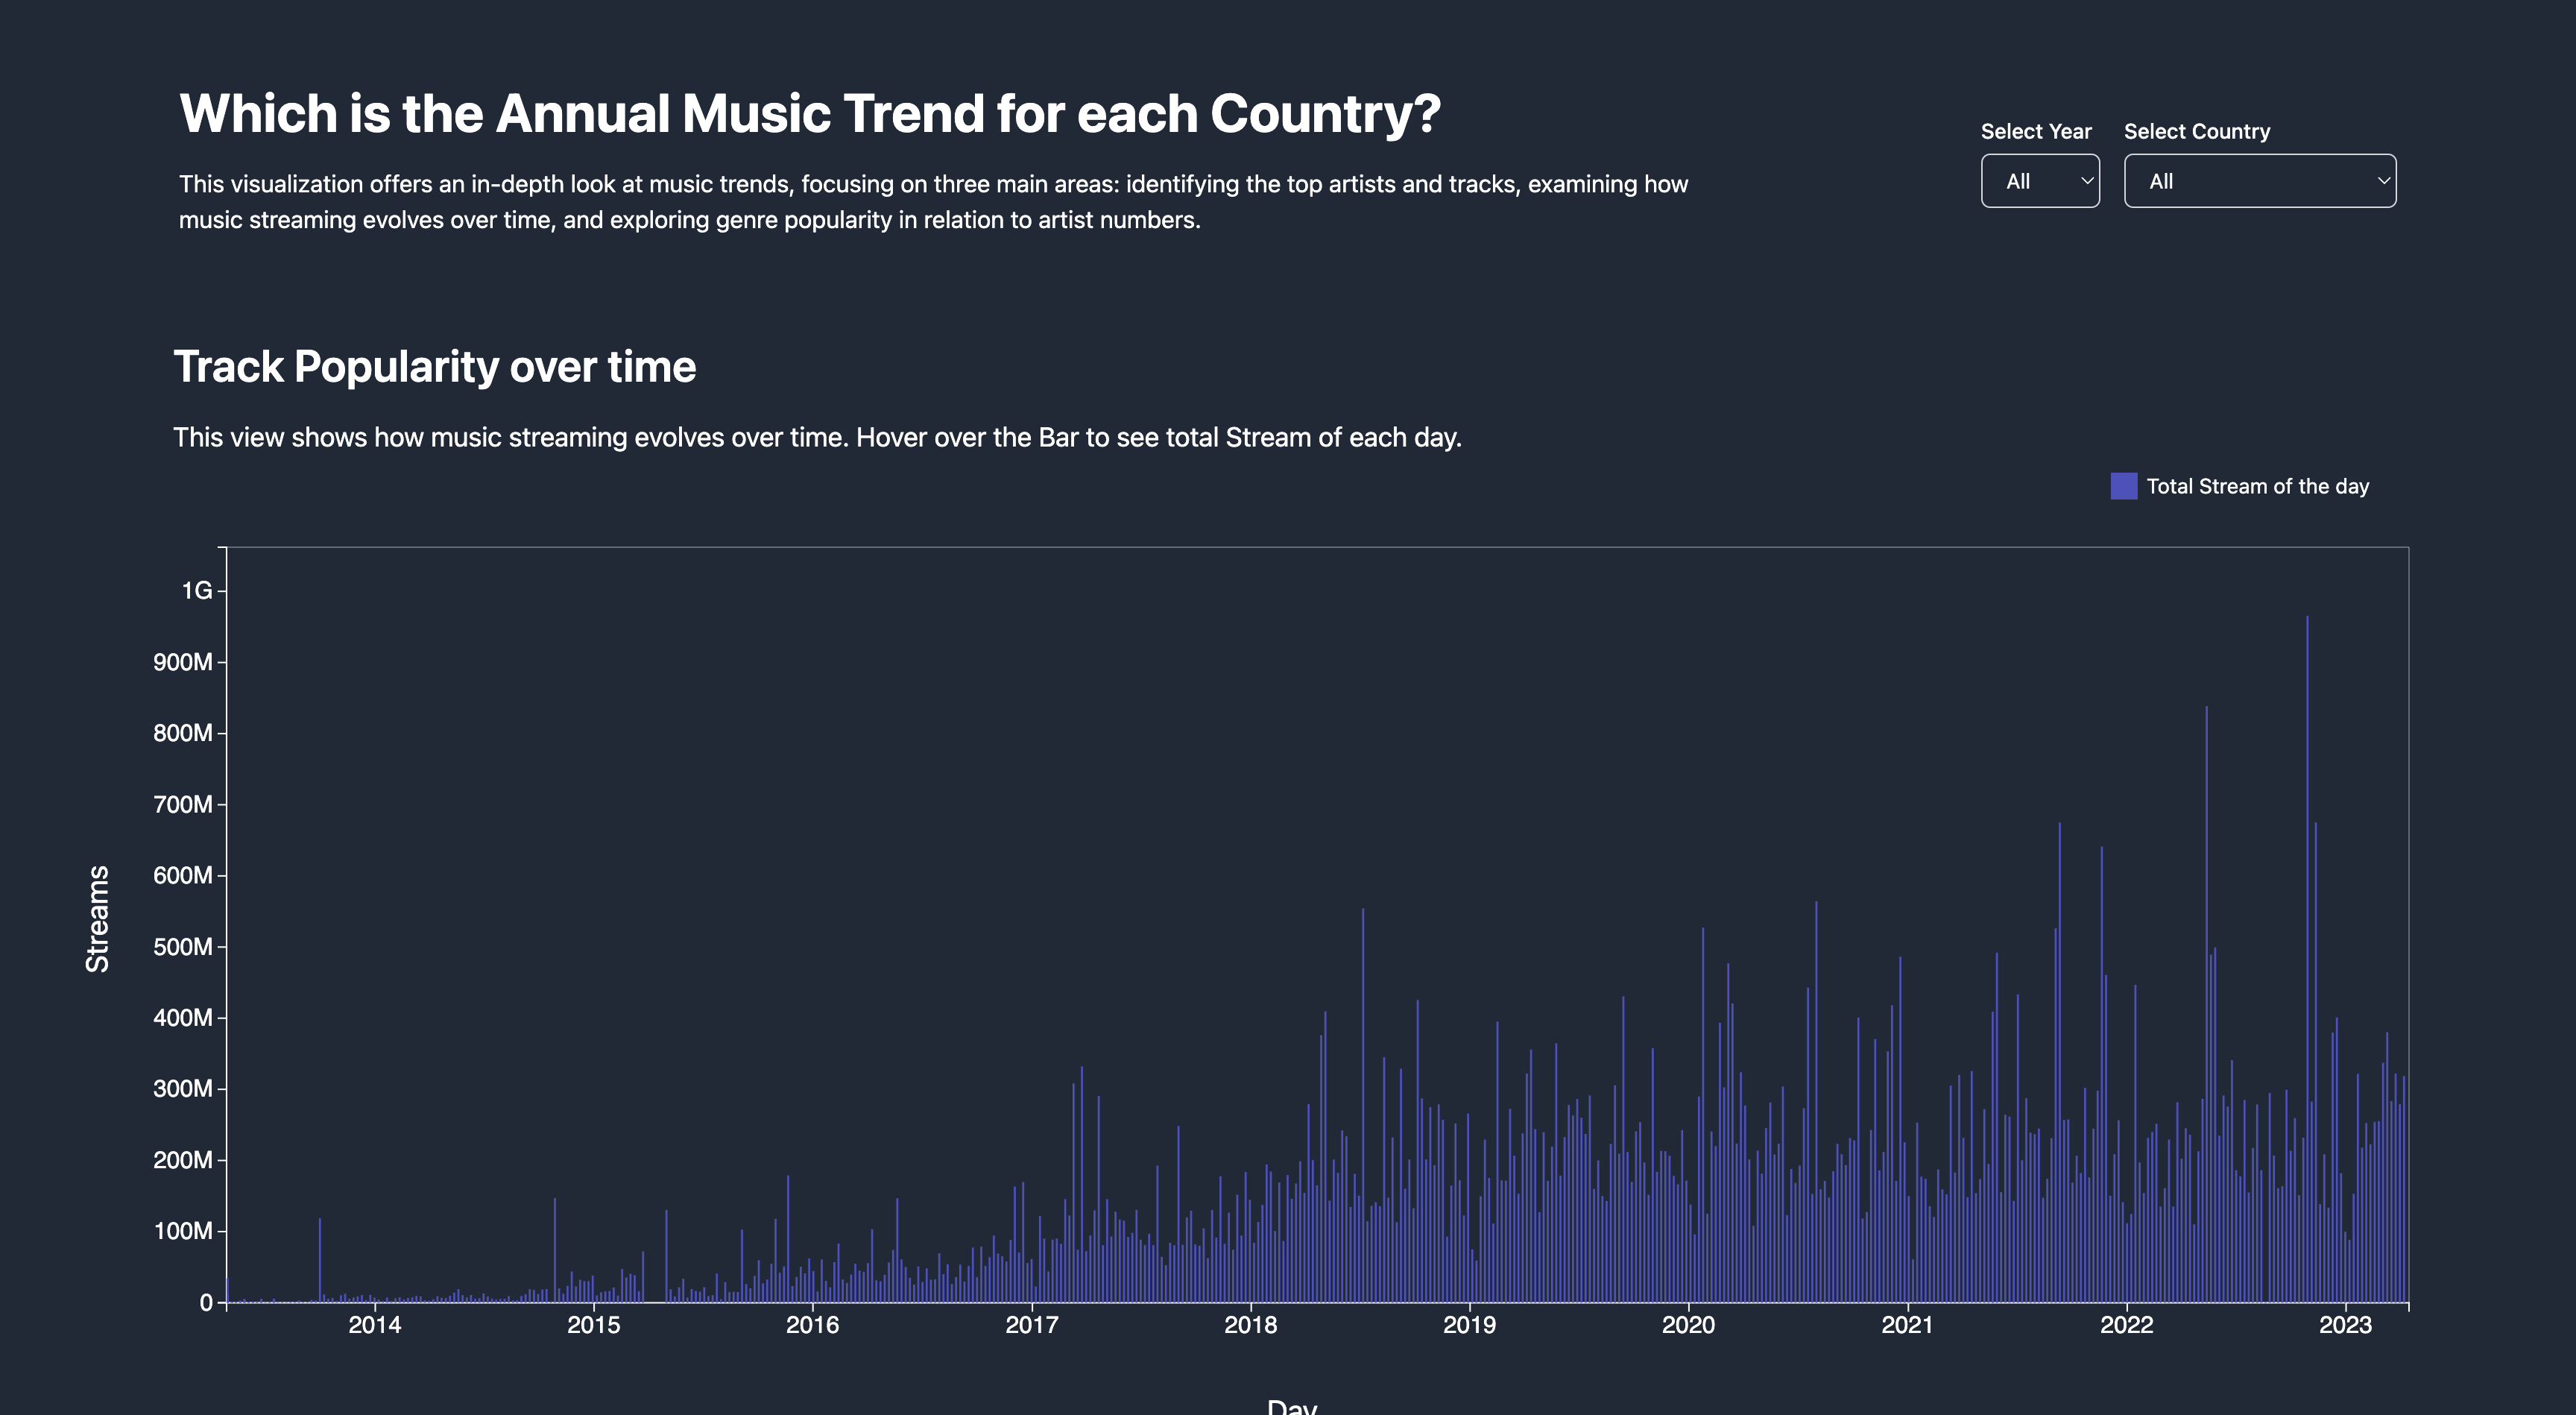The height and width of the screenshot is (1415, 2576).
Task: Click the 2023 x-axis tick label
Action: [x=2345, y=1325]
